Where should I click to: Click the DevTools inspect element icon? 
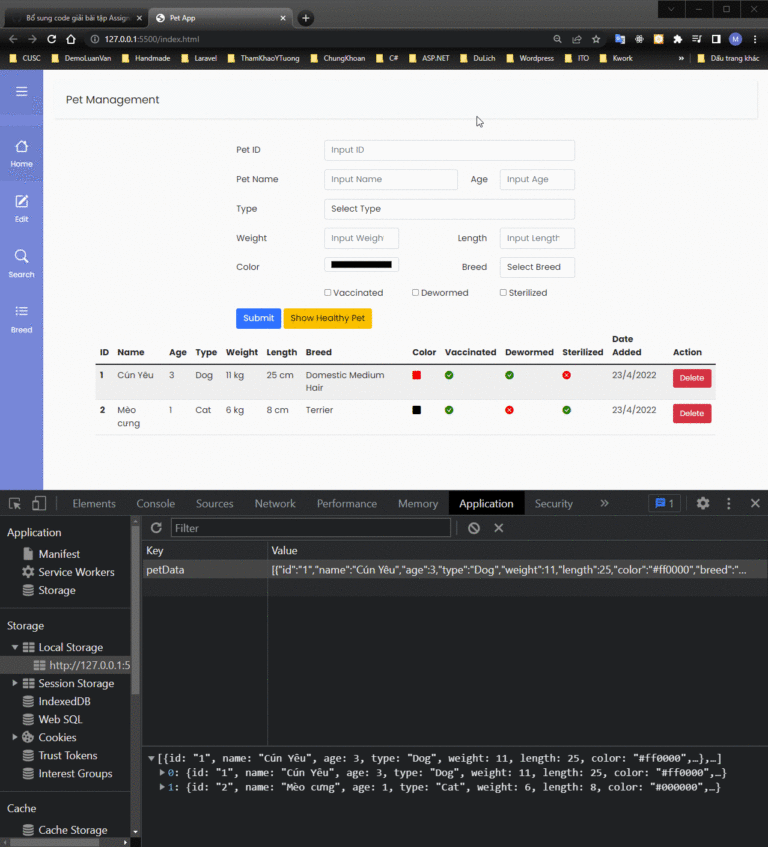[16, 503]
